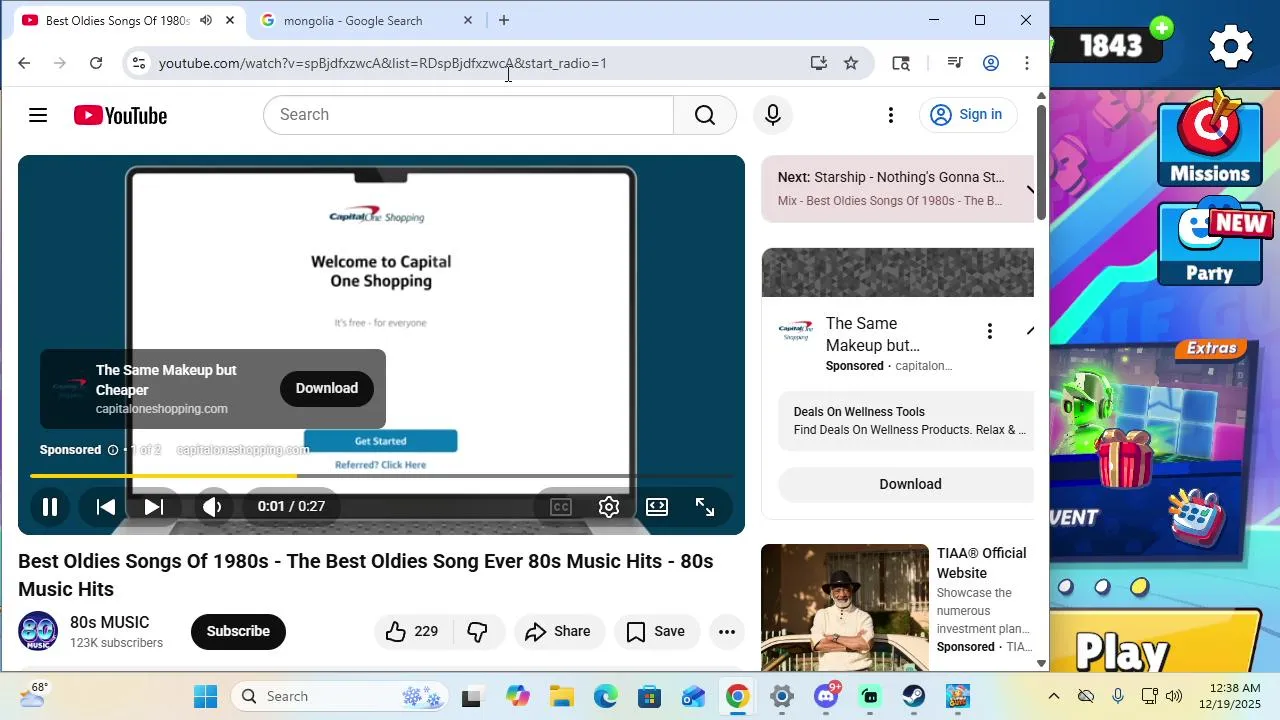Screen dimensions: 1280x720
Task: Subscribe to 80s MUSIC channel
Action: click(x=238, y=631)
